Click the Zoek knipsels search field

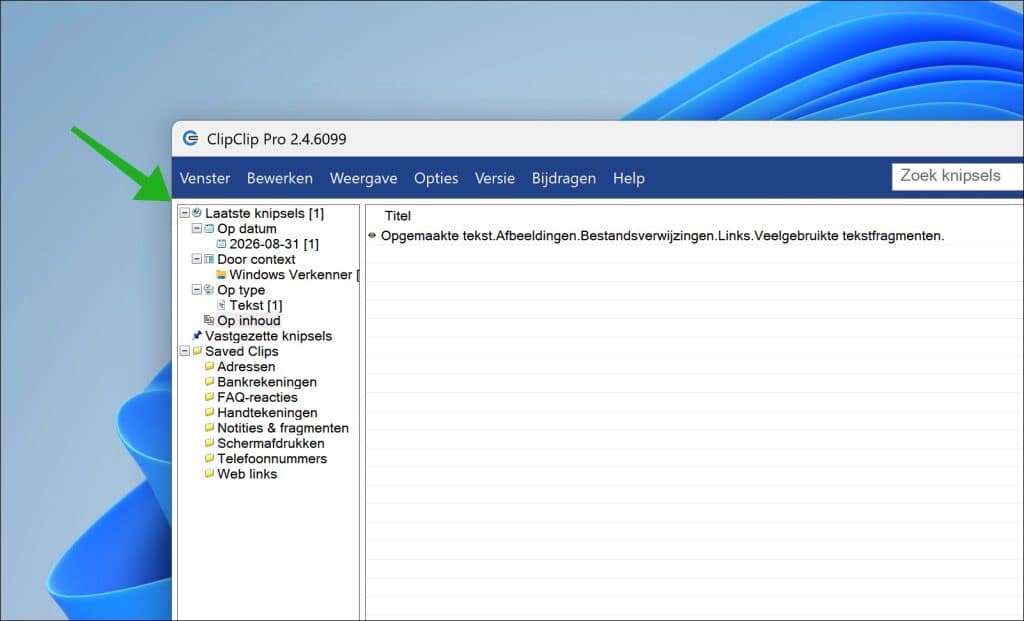(x=957, y=176)
